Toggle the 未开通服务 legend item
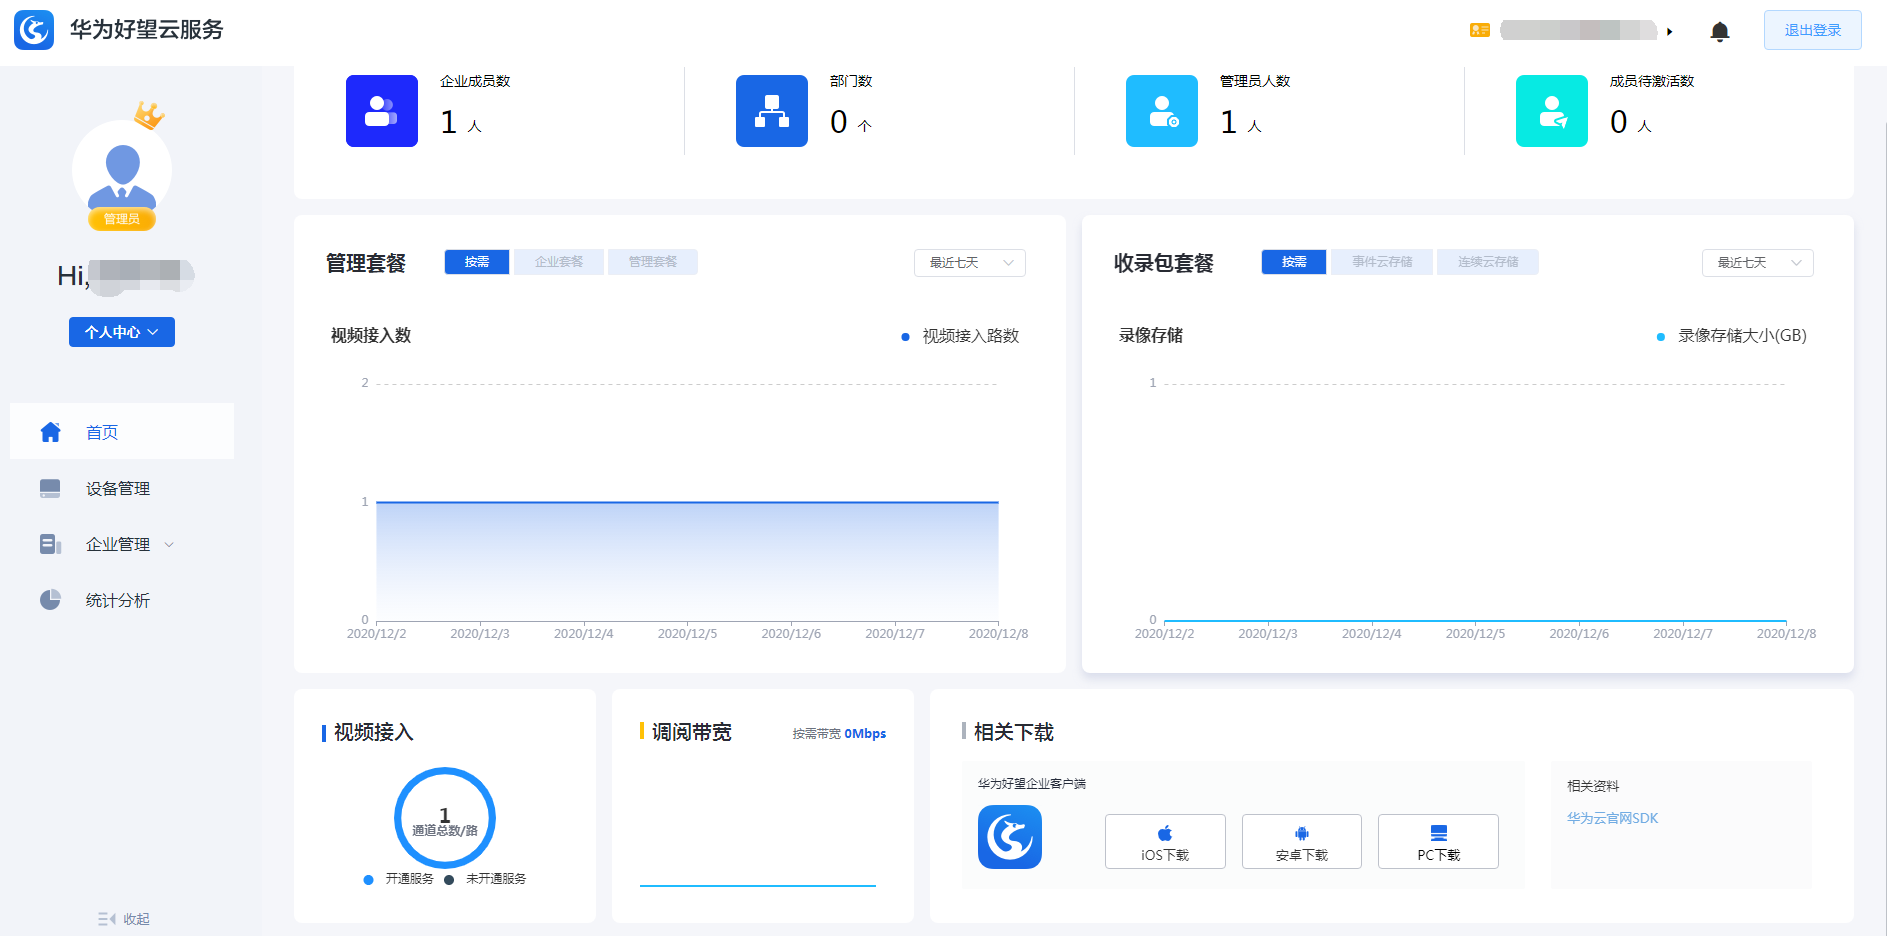Image resolution: width=1887 pixels, height=936 pixels. [x=485, y=879]
